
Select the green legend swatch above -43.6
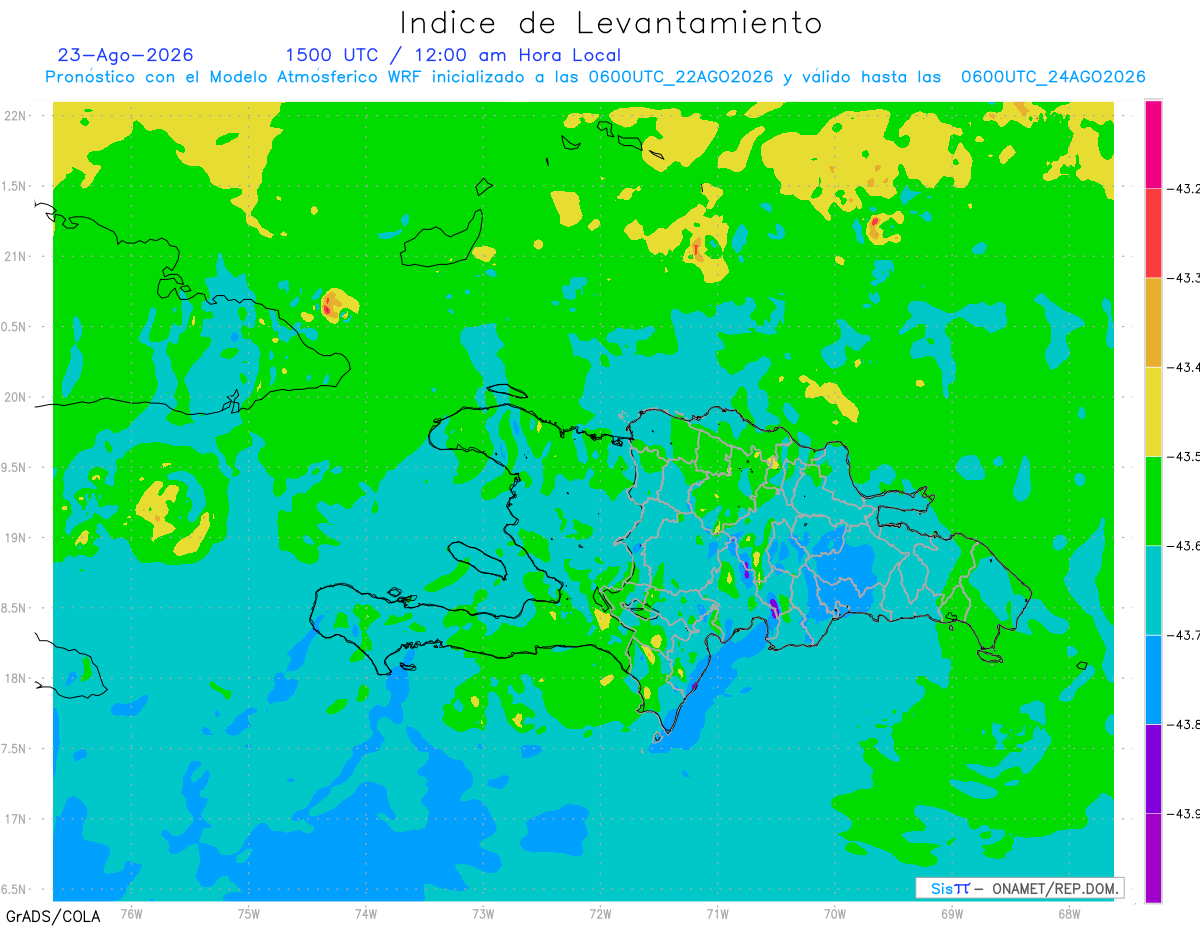pos(1153,500)
